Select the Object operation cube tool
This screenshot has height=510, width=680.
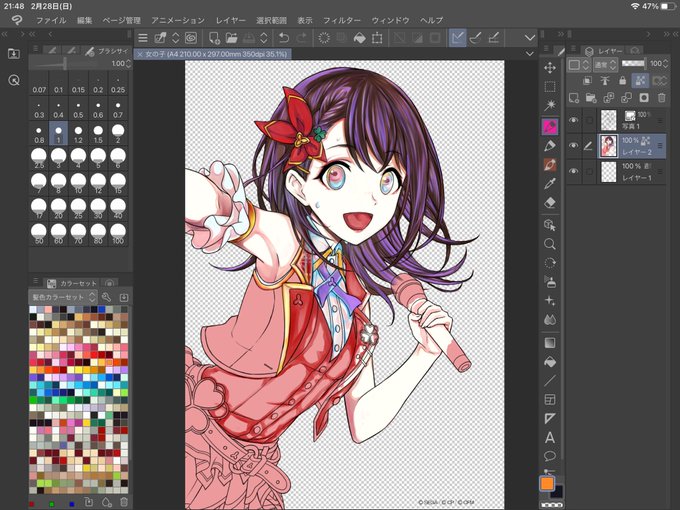click(550, 225)
